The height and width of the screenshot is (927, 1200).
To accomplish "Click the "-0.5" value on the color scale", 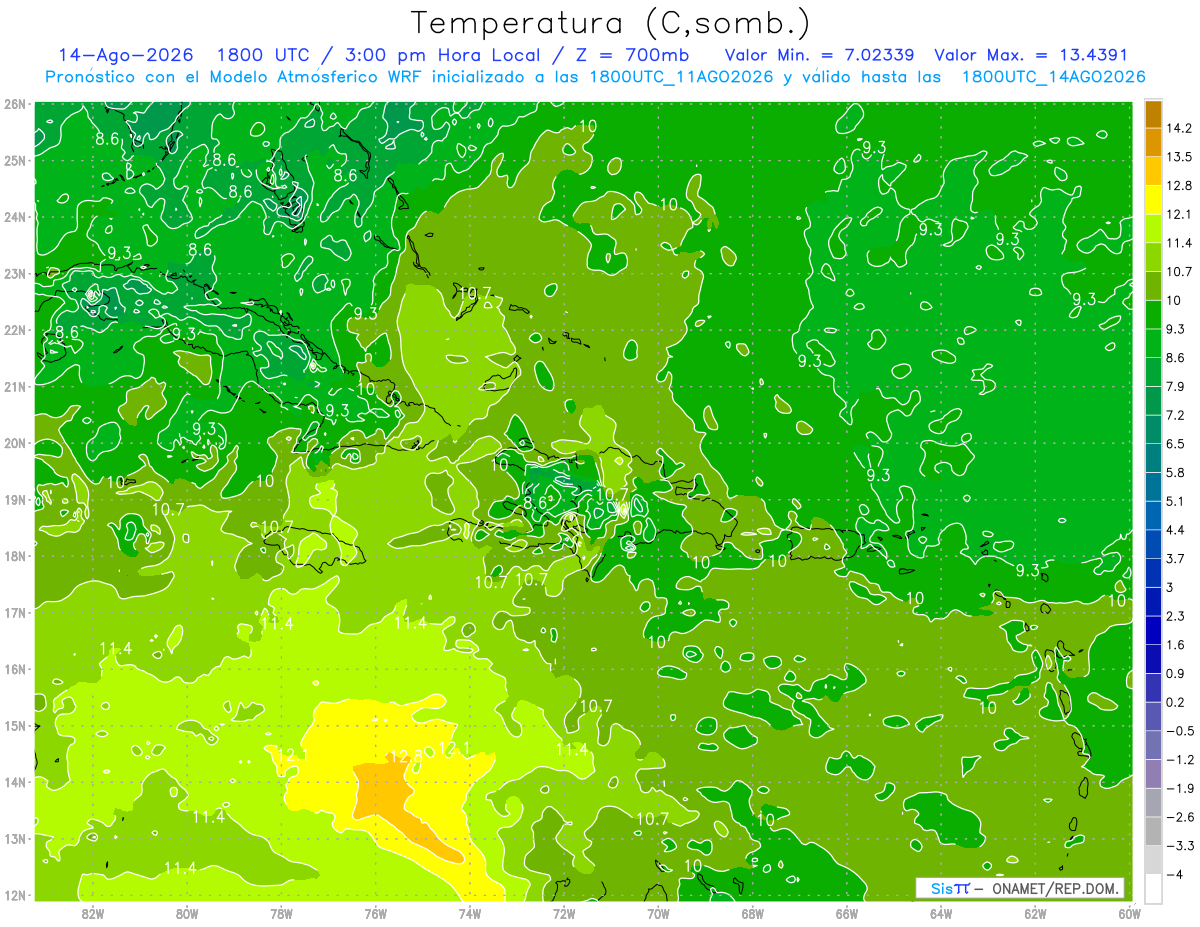I will [1180, 731].
